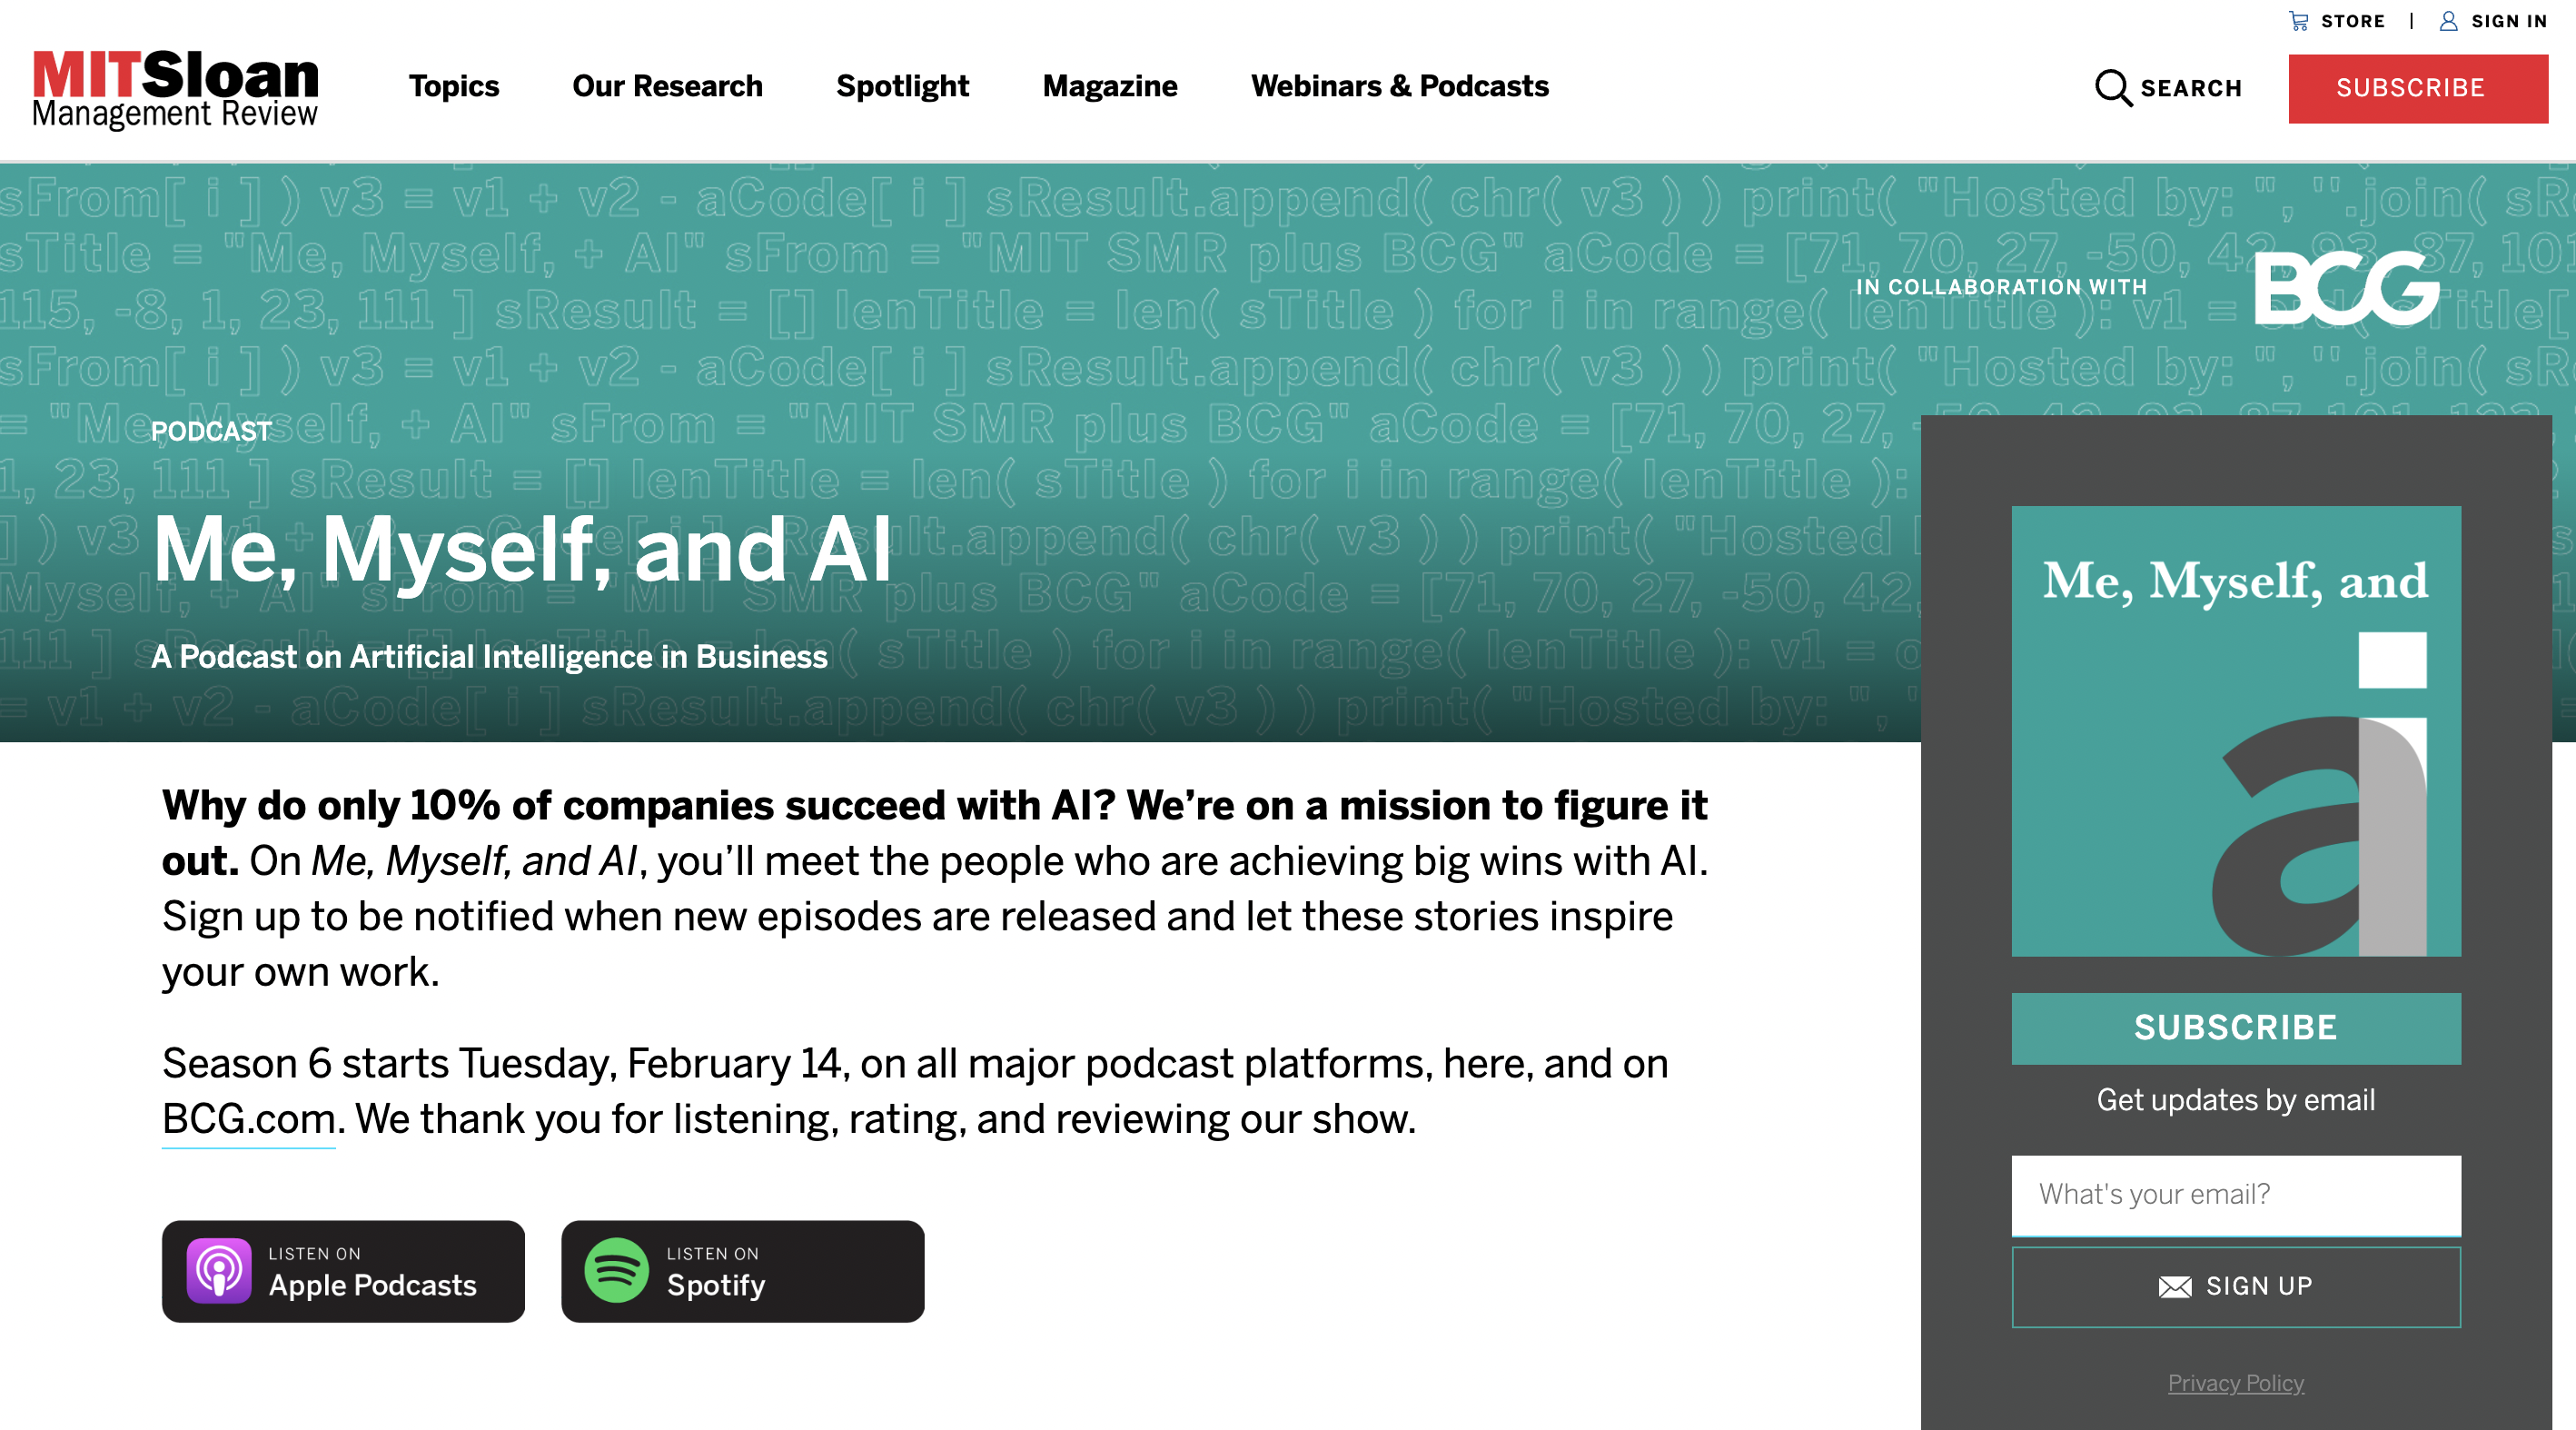Screen dimensions: 2576x1430
Task: Click the email address input field
Action: coord(2235,1194)
